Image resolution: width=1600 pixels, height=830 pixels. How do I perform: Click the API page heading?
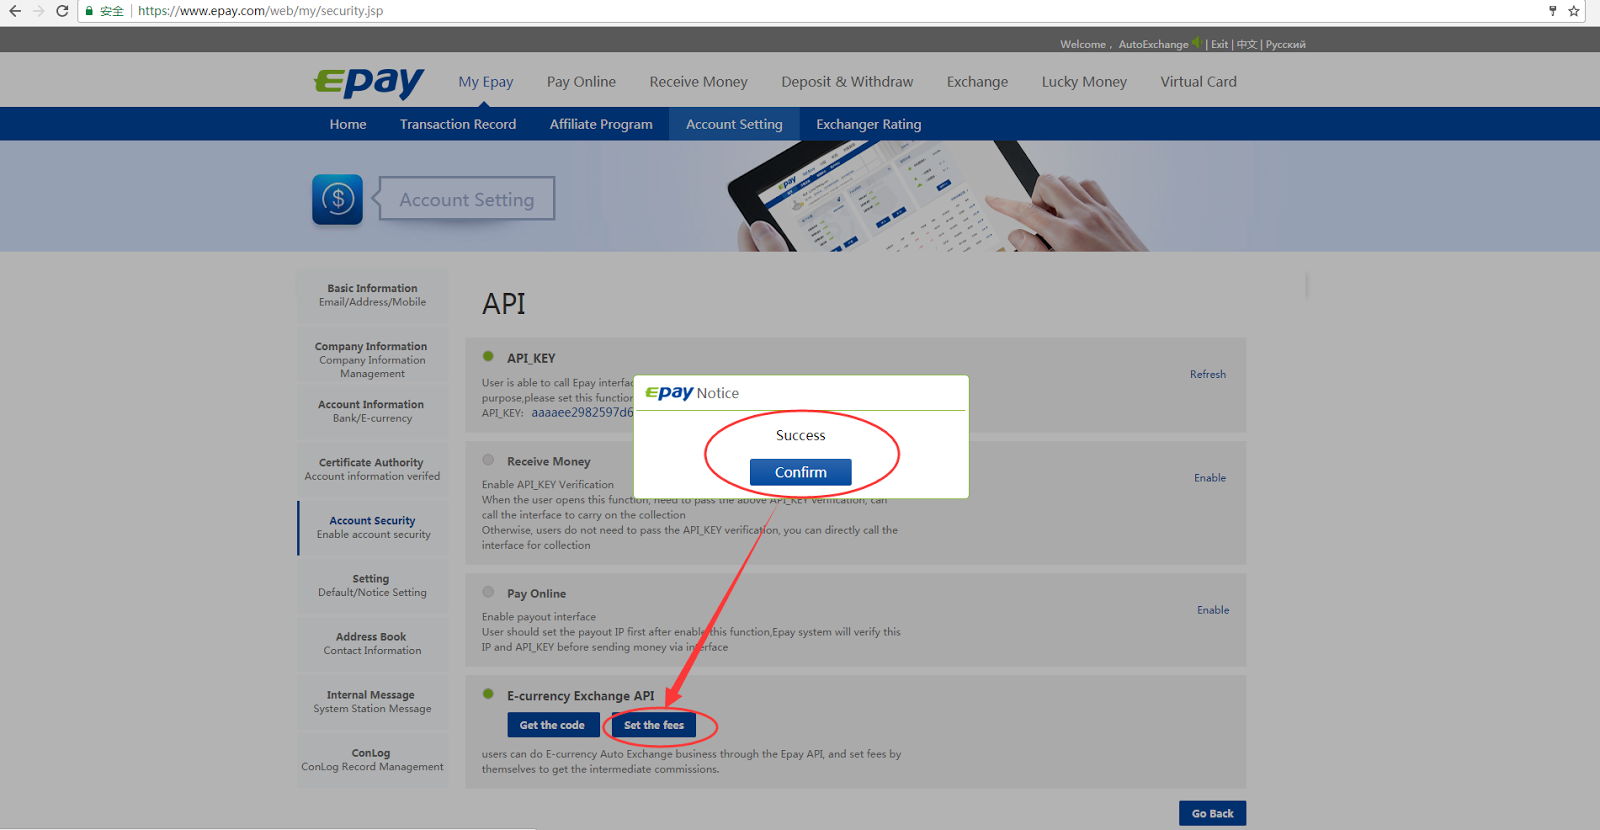pos(504,304)
